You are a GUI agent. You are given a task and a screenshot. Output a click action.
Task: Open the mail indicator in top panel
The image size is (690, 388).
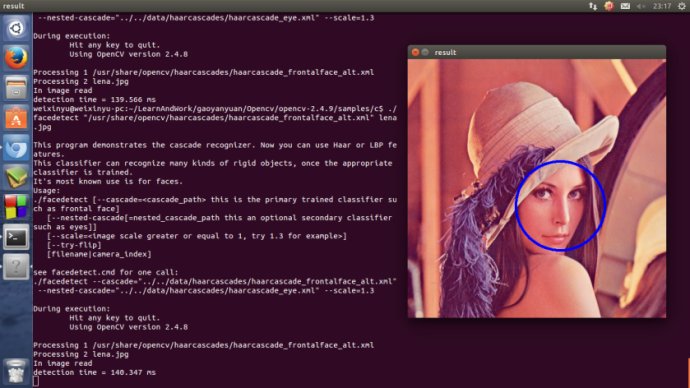tap(625, 6)
